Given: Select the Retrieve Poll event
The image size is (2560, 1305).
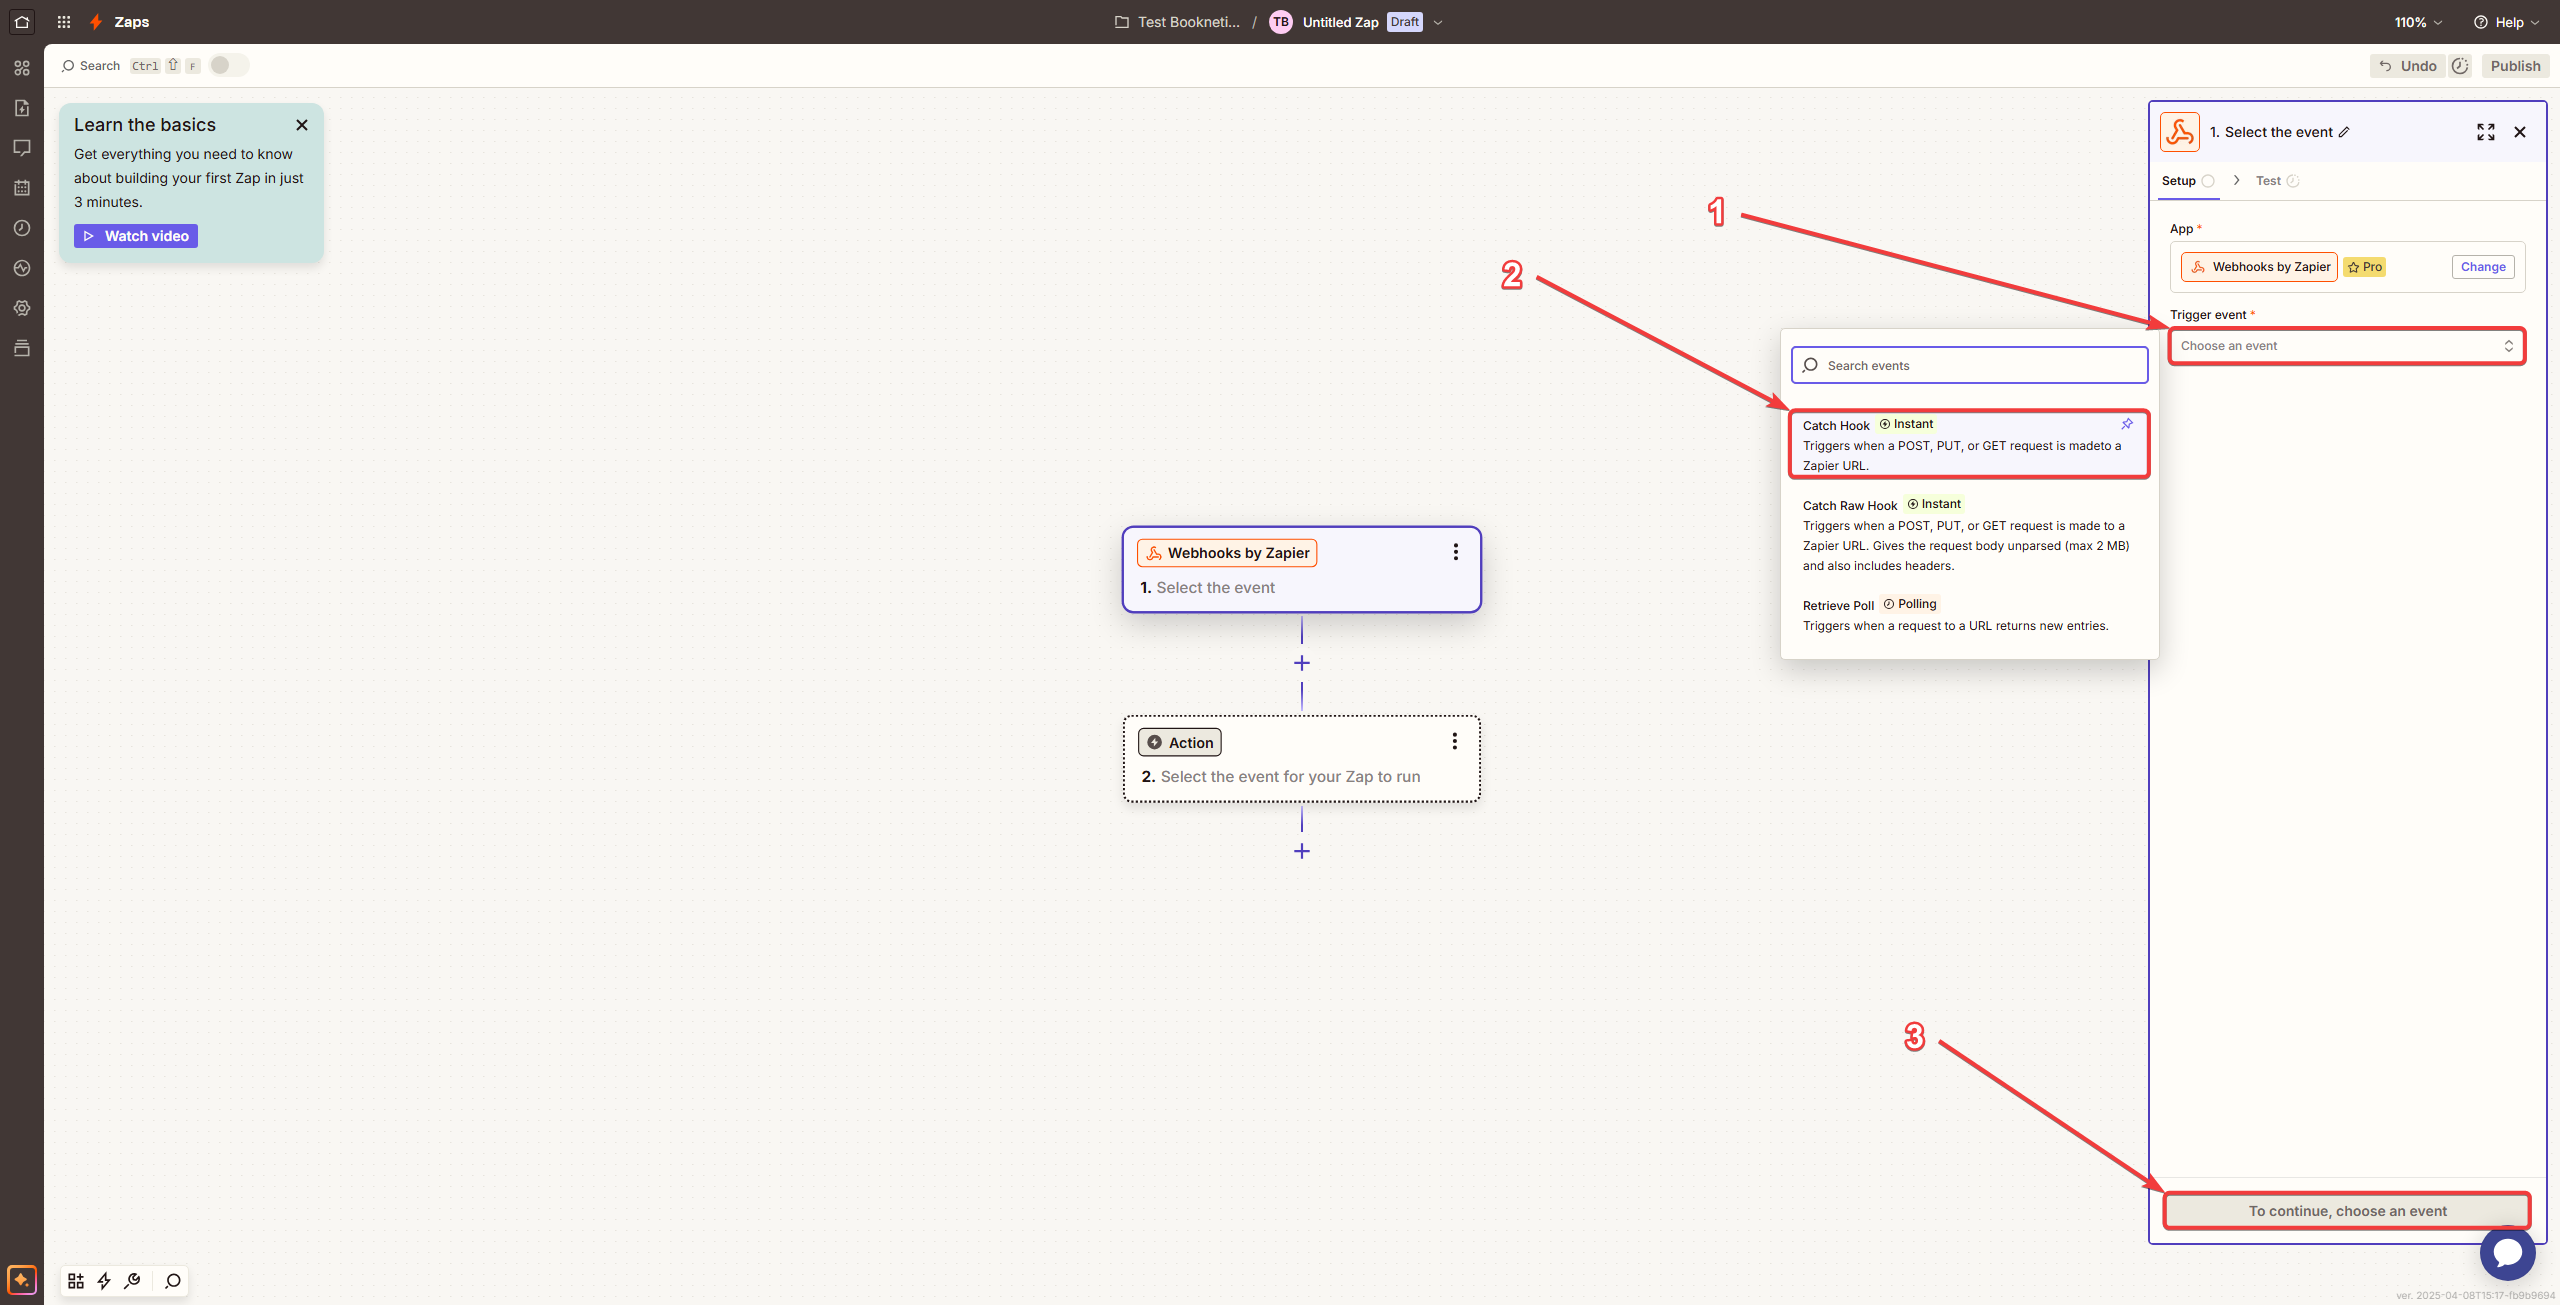Looking at the screenshot, I should tap(1969, 615).
